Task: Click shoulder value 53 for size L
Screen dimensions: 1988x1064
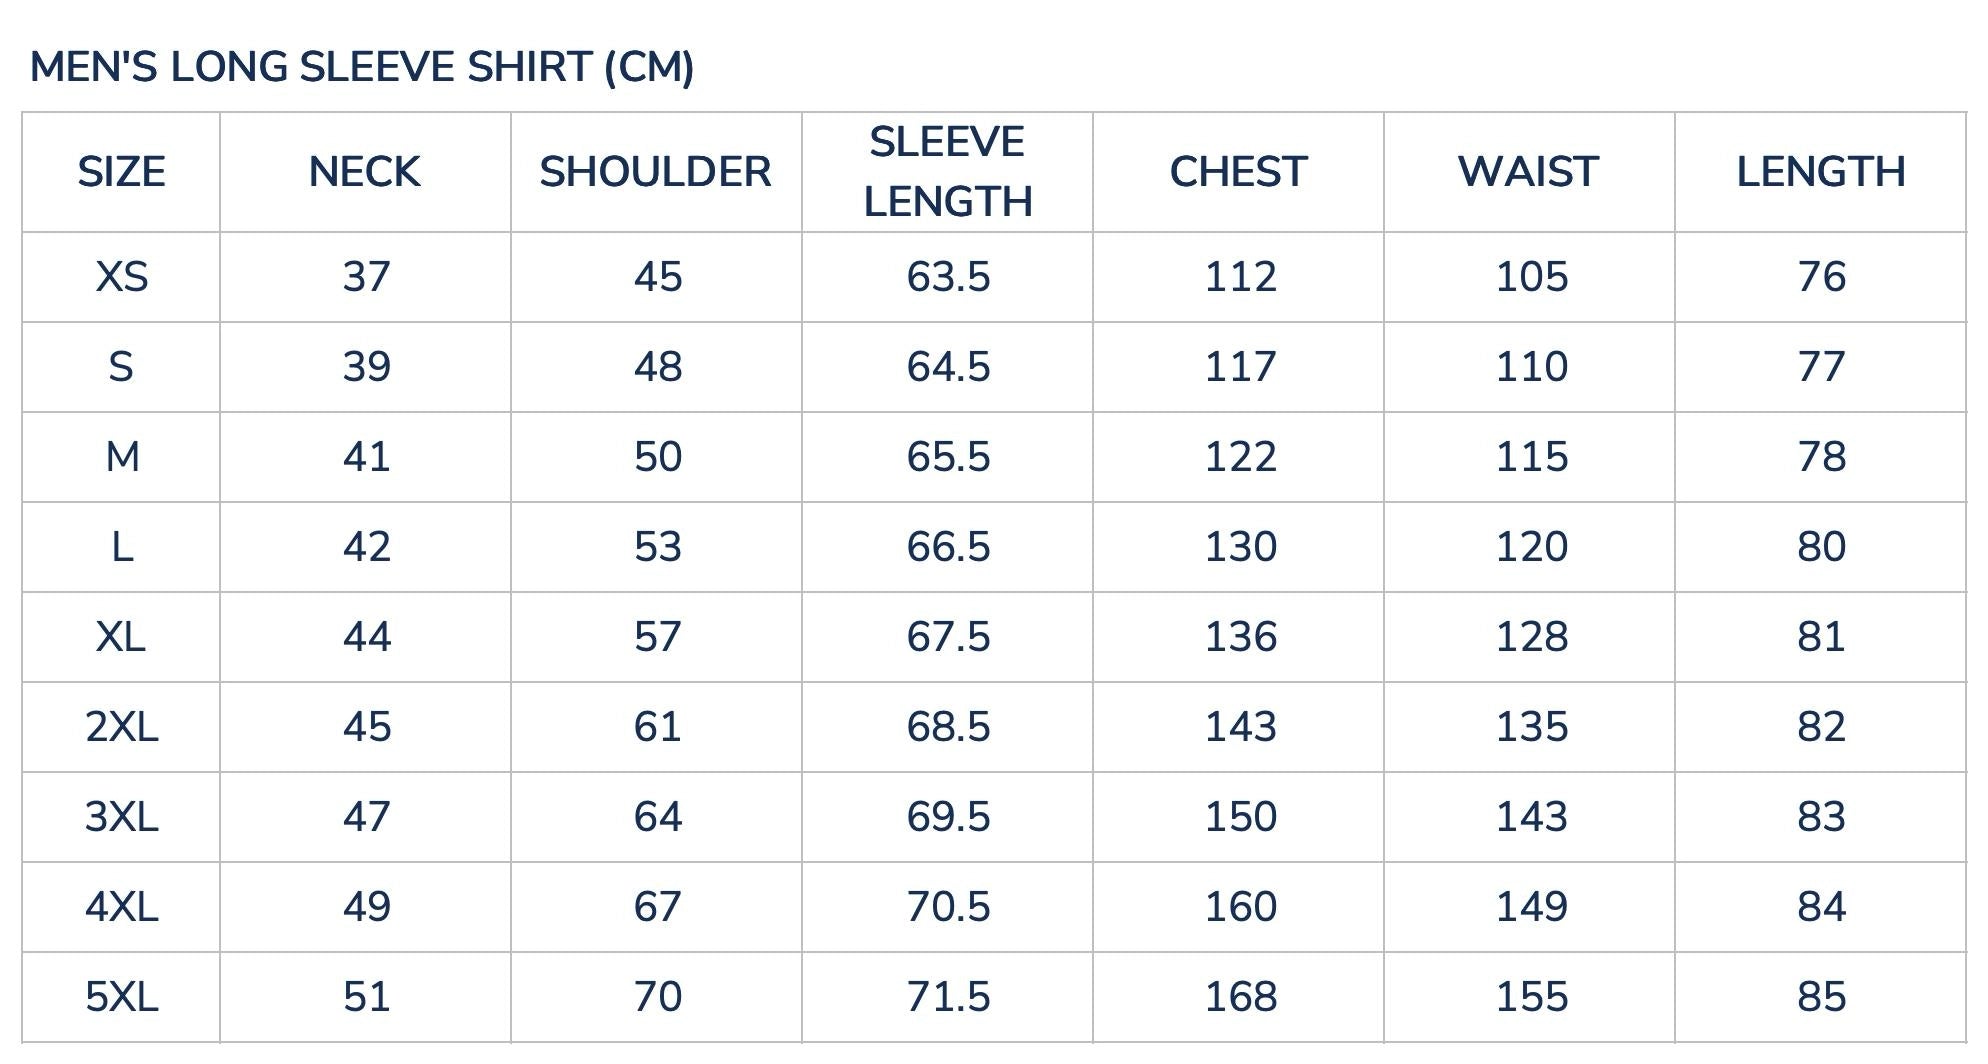Action: tap(657, 547)
